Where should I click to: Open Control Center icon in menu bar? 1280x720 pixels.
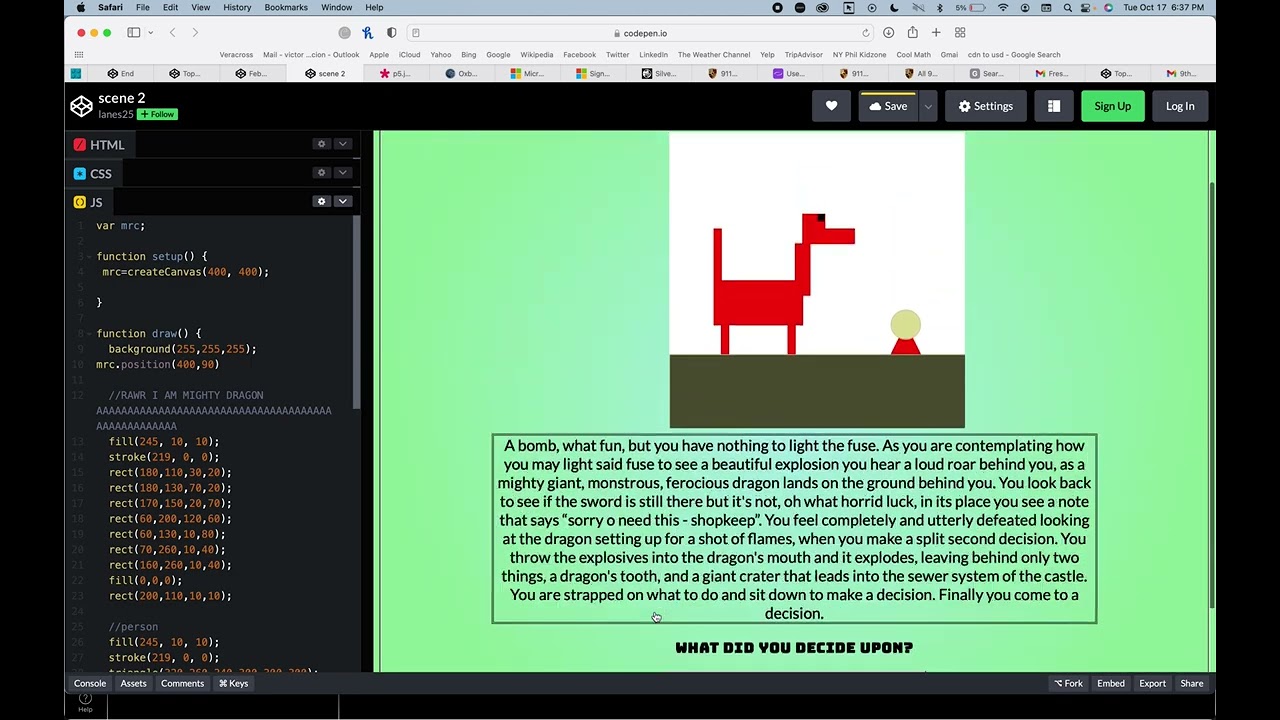[x=1088, y=7]
